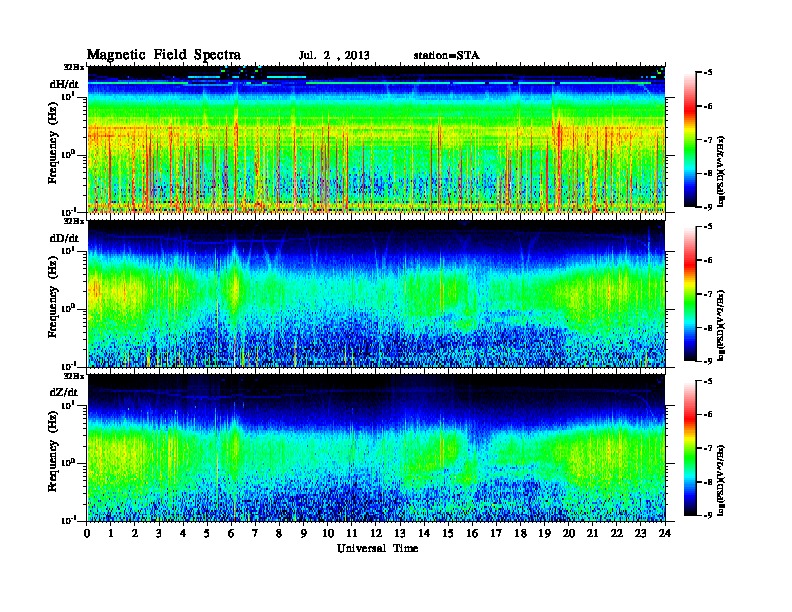
Task: Click the log(PSD) units label of dZ/dt color bar
Action: [722, 480]
